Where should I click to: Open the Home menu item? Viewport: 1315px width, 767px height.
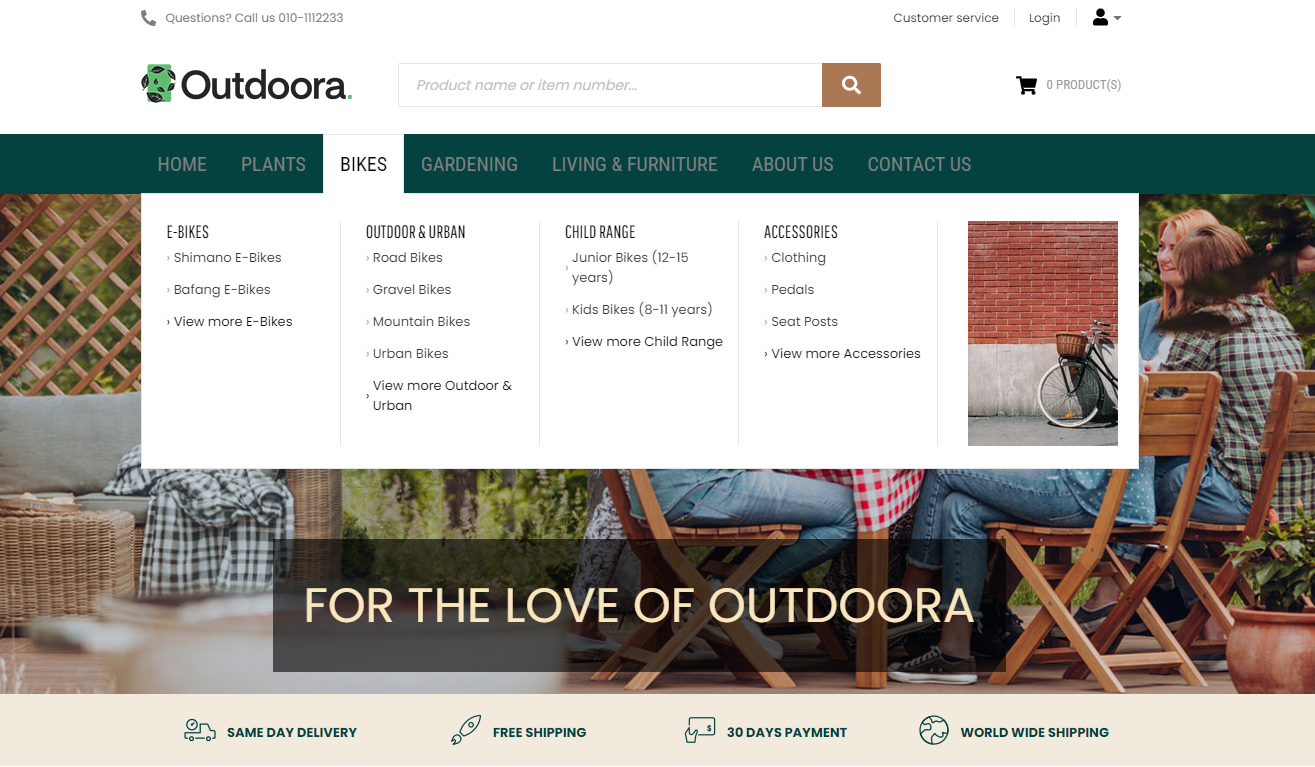tap(182, 164)
